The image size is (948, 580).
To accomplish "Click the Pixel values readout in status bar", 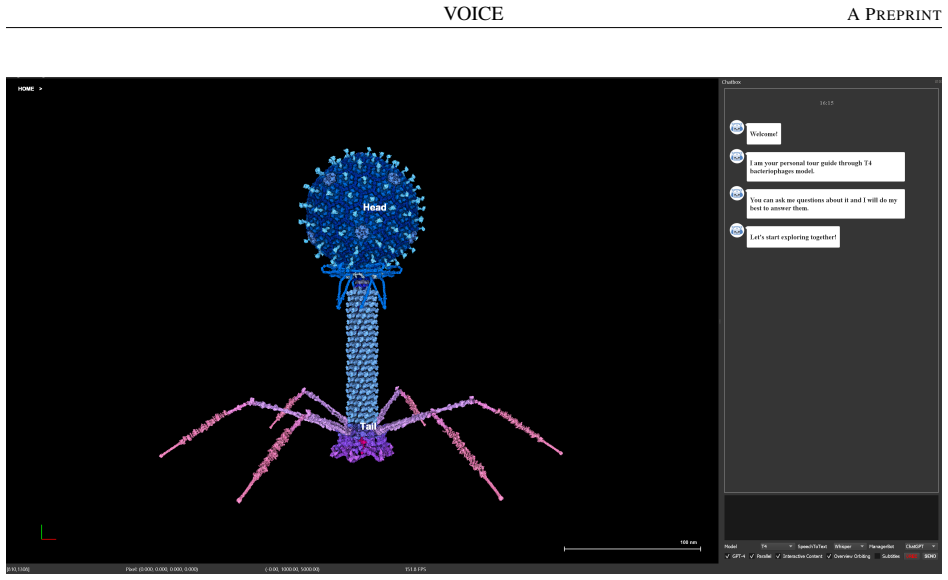I will coord(161,569).
